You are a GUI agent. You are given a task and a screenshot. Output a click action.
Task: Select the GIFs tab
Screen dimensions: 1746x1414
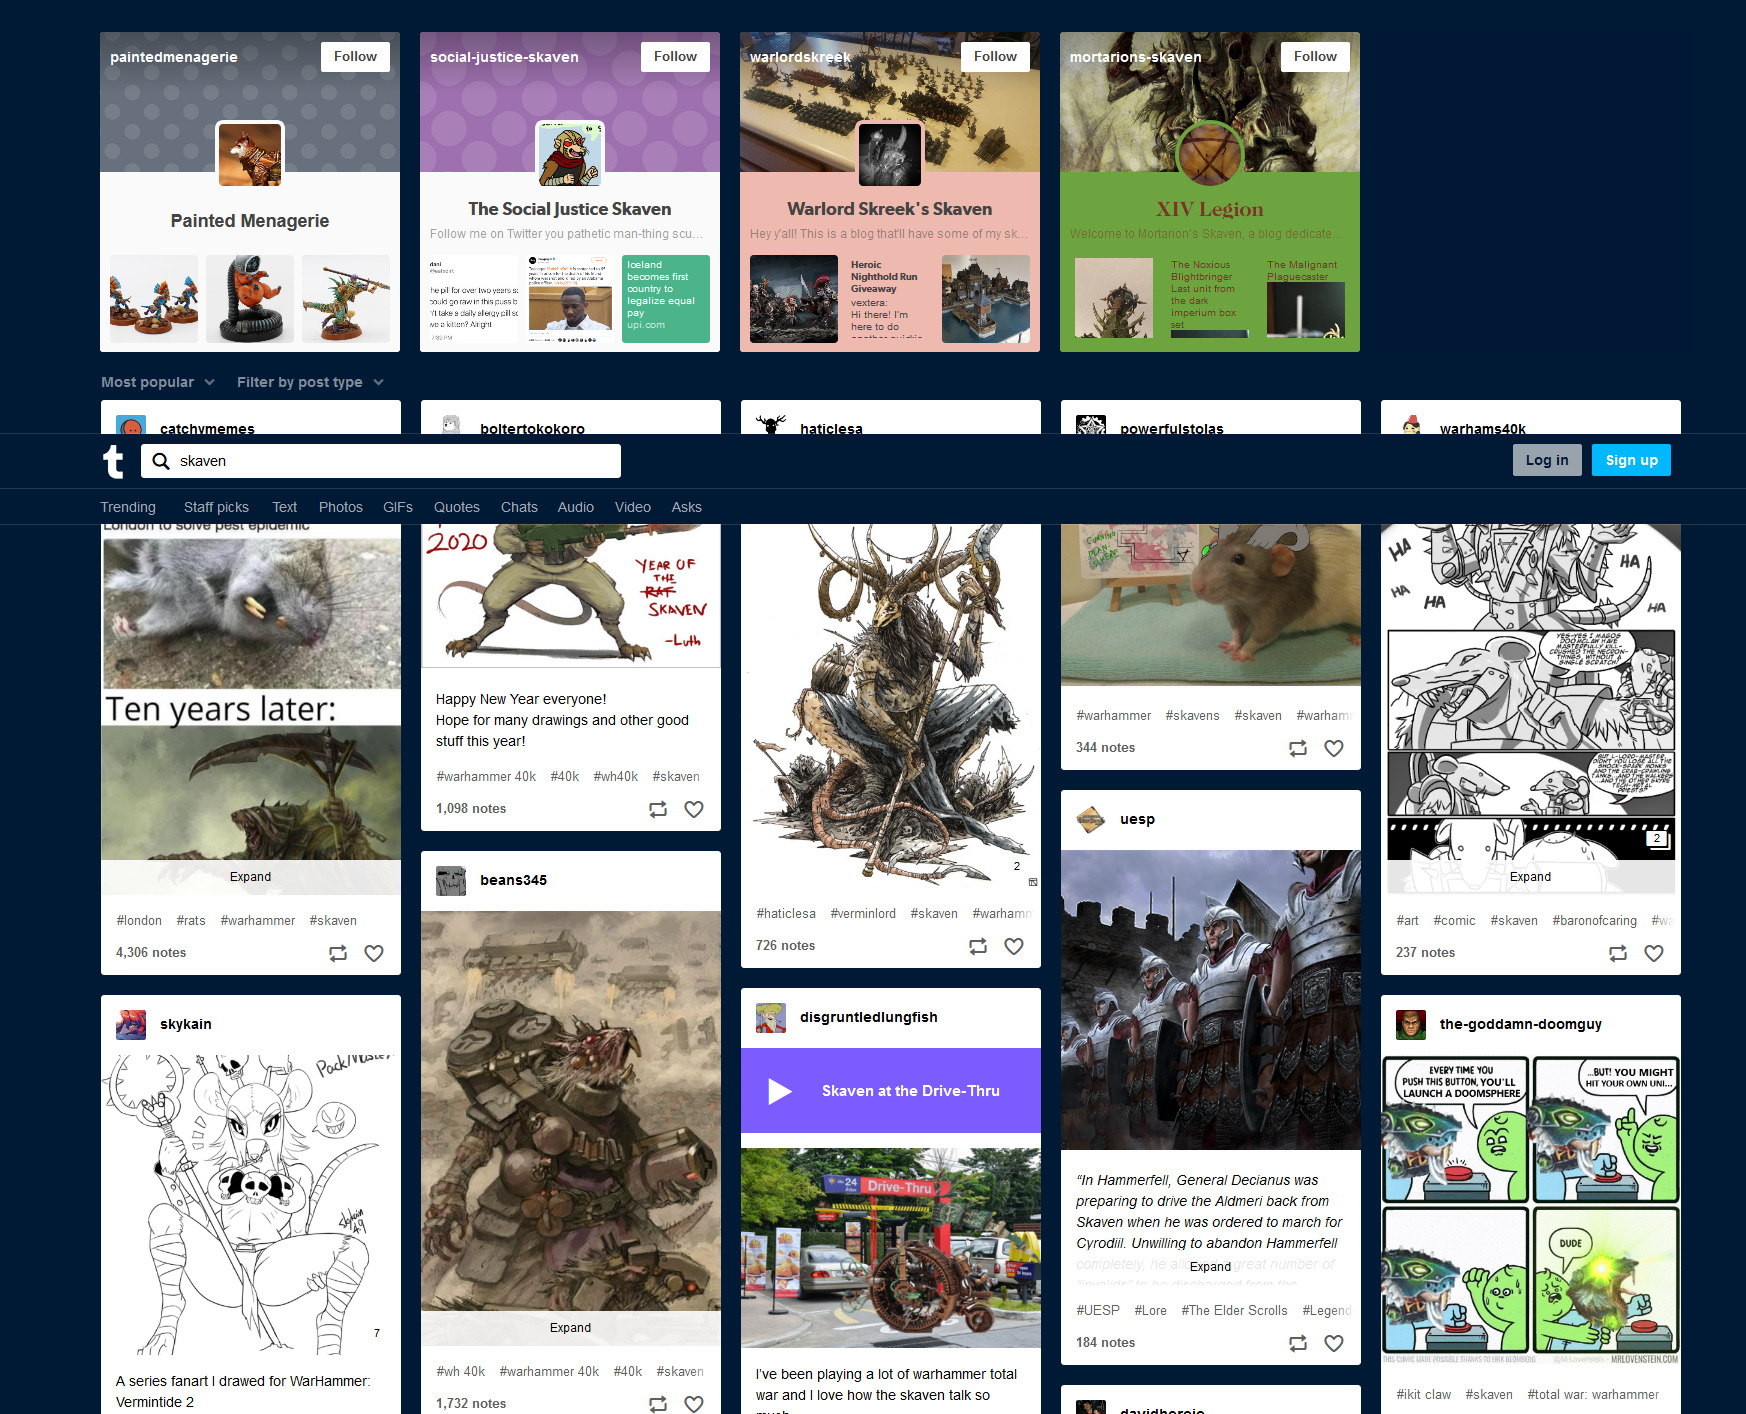click(x=398, y=507)
